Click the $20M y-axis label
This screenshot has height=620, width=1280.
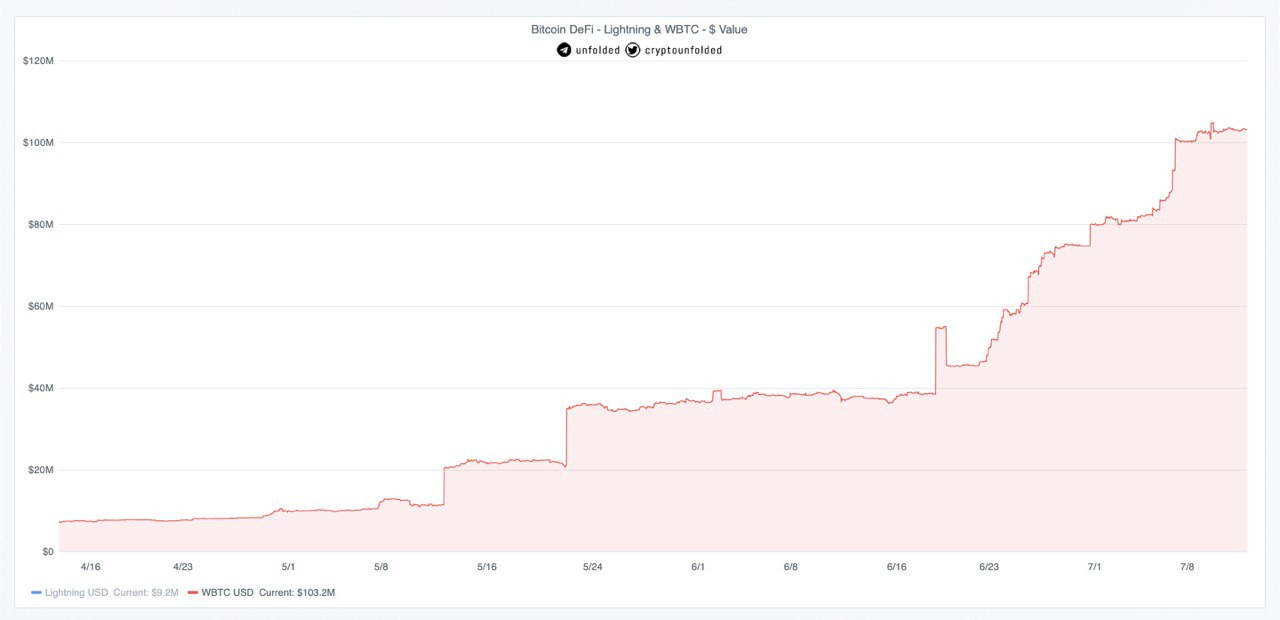[x=40, y=470]
